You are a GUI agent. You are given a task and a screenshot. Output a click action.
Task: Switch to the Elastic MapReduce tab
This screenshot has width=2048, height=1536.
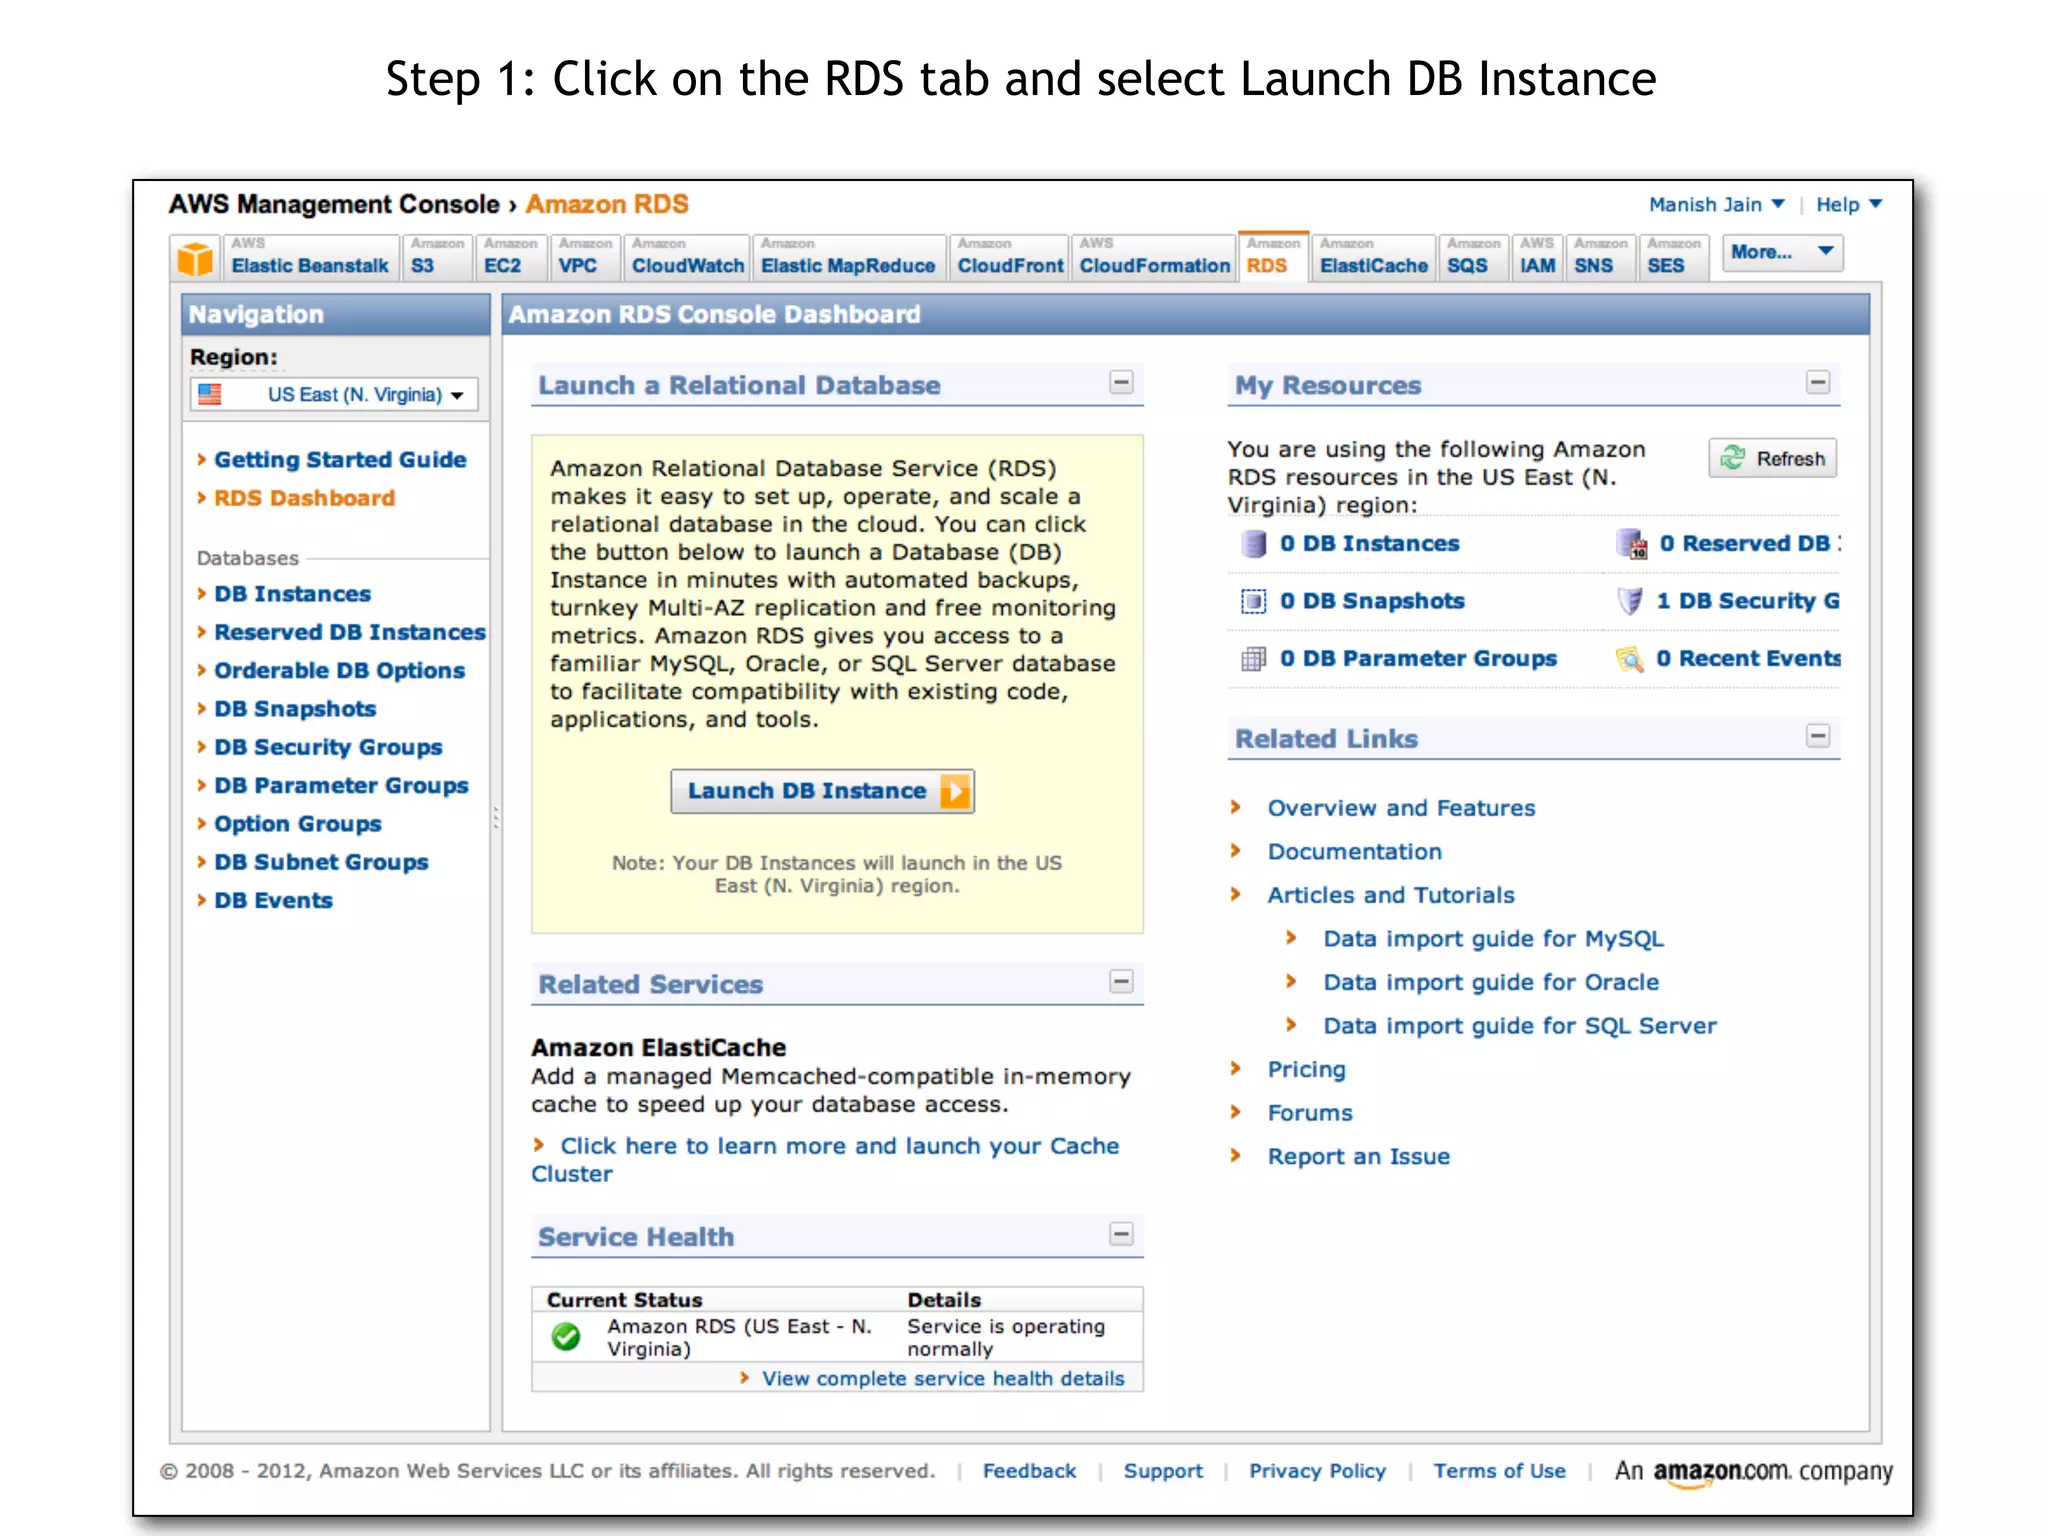point(848,257)
